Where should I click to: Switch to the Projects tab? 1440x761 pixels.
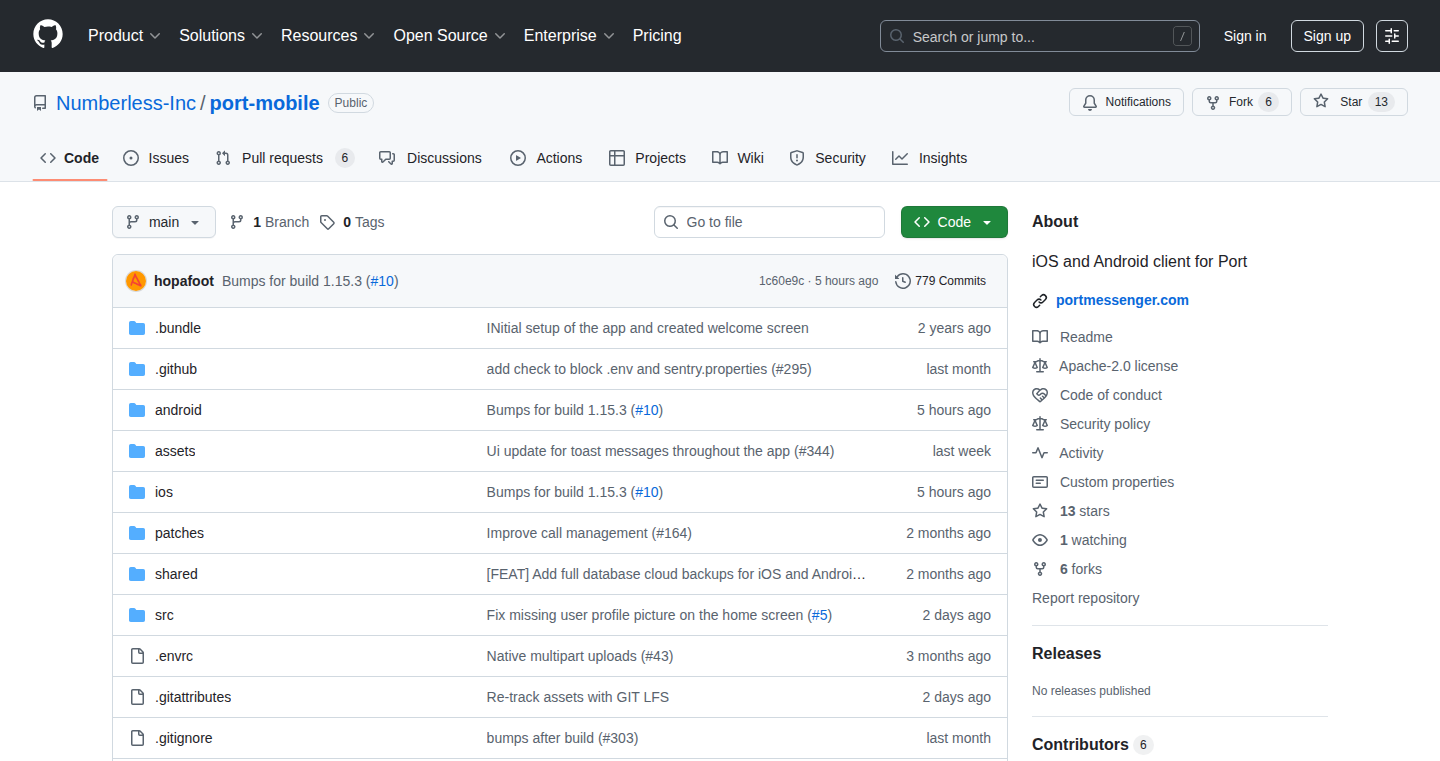point(647,158)
